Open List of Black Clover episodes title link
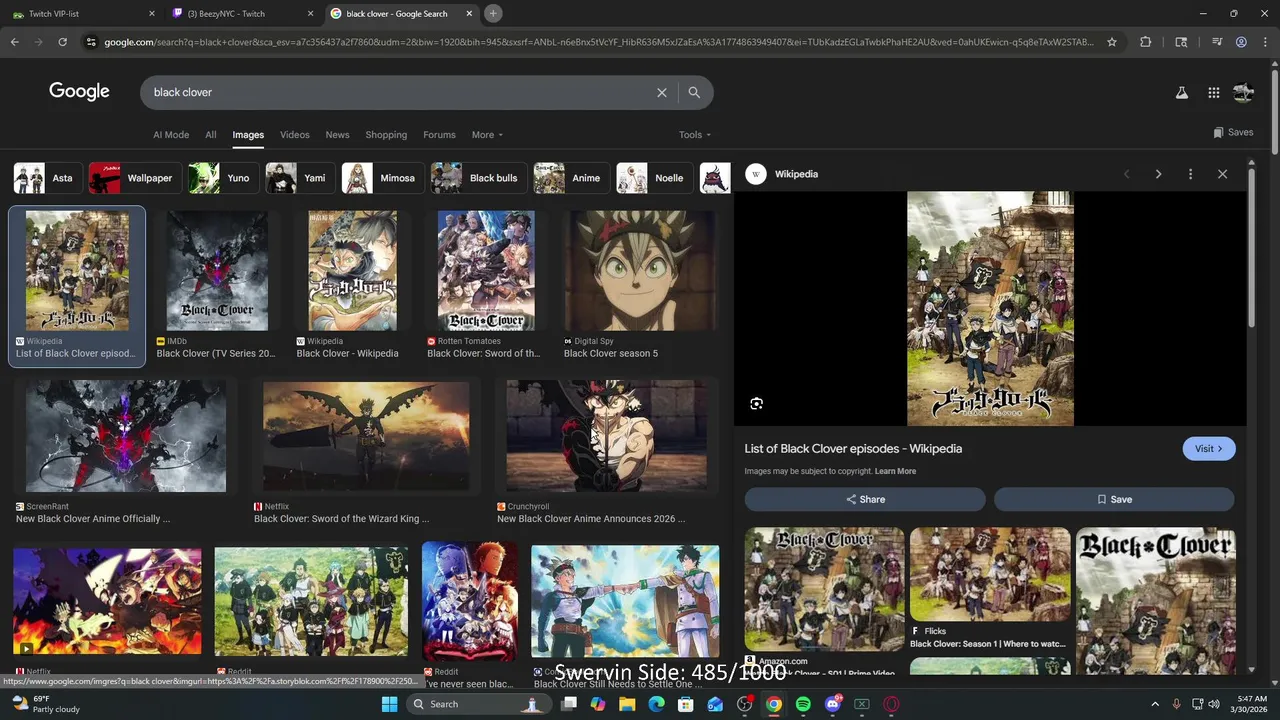Image resolution: width=1280 pixels, height=720 pixels. click(853, 449)
